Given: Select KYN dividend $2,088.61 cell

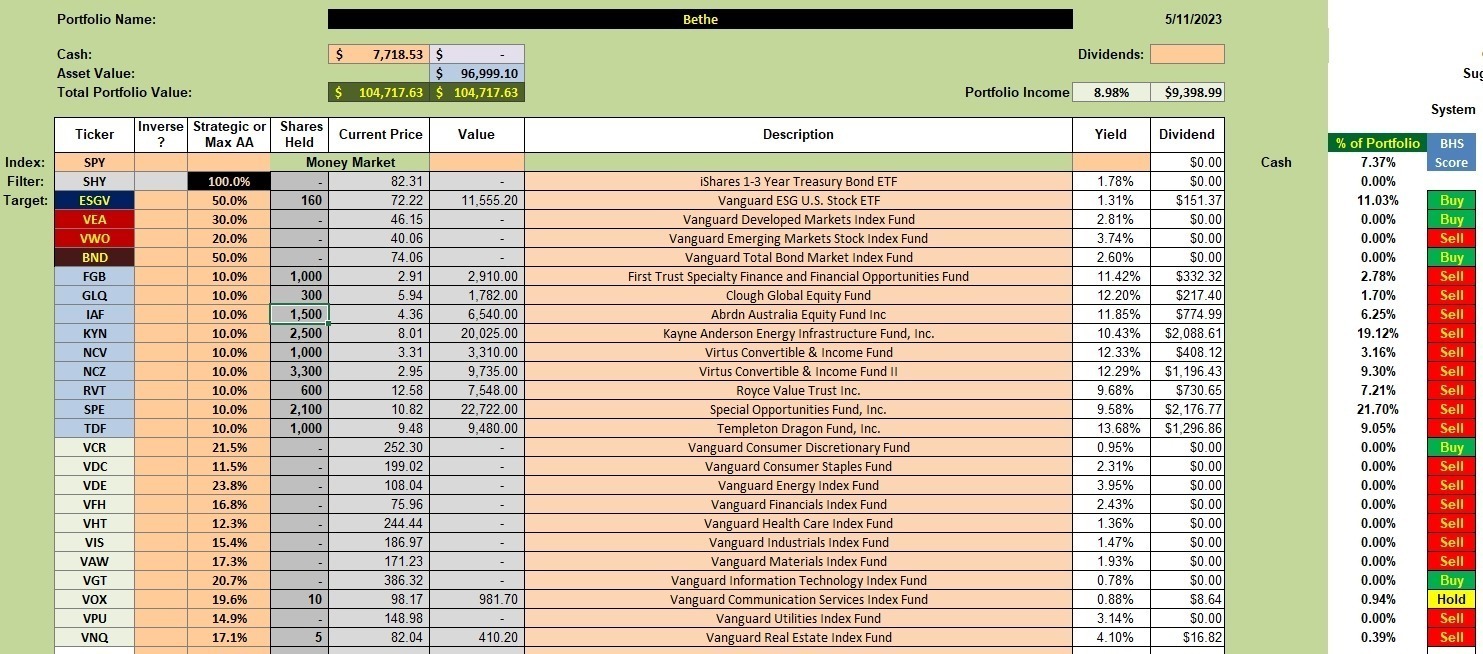Looking at the screenshot, I should [1187, 333].
